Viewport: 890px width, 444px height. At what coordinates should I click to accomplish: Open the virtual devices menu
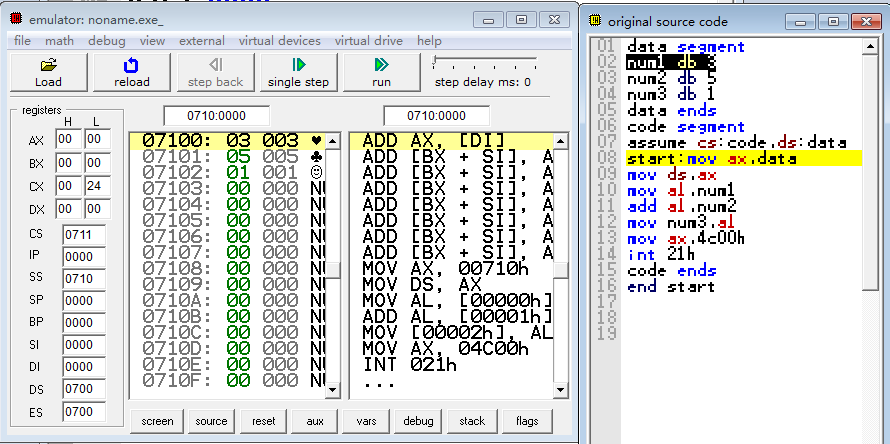click(x=279, y=41)
